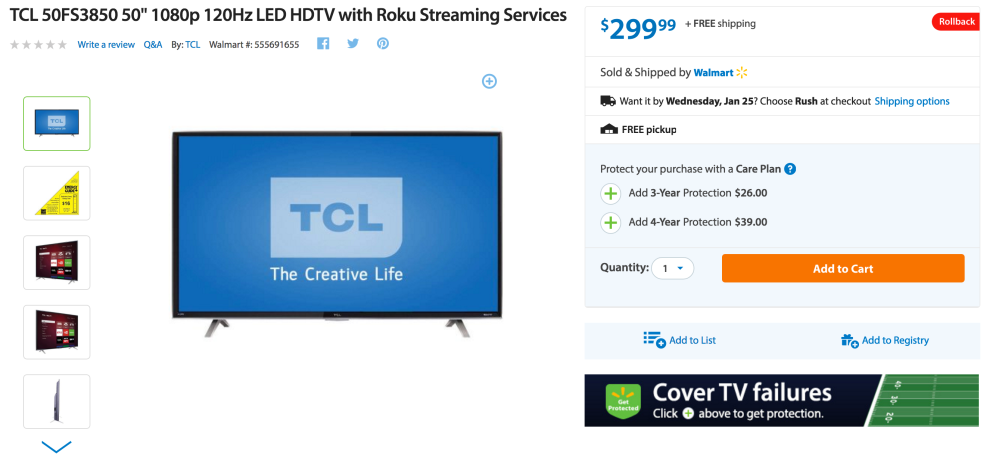Screen dimensions: 999x470
Task: Open TCL brand link
Action: click(192, 45)
